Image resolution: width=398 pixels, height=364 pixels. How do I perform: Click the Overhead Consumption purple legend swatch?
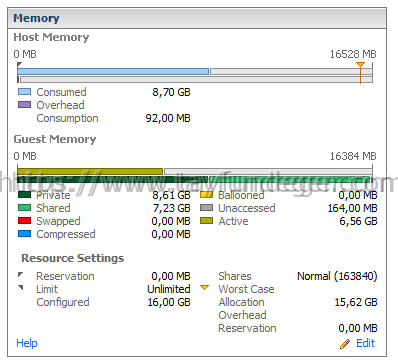24,105
